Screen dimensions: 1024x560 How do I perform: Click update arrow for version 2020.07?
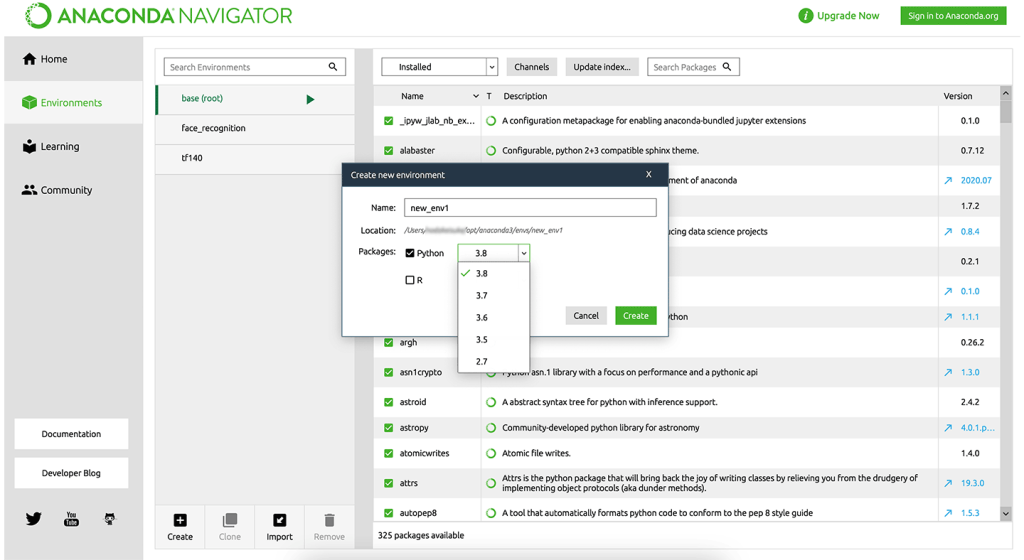pyautogui.click(x=948, y=181)
